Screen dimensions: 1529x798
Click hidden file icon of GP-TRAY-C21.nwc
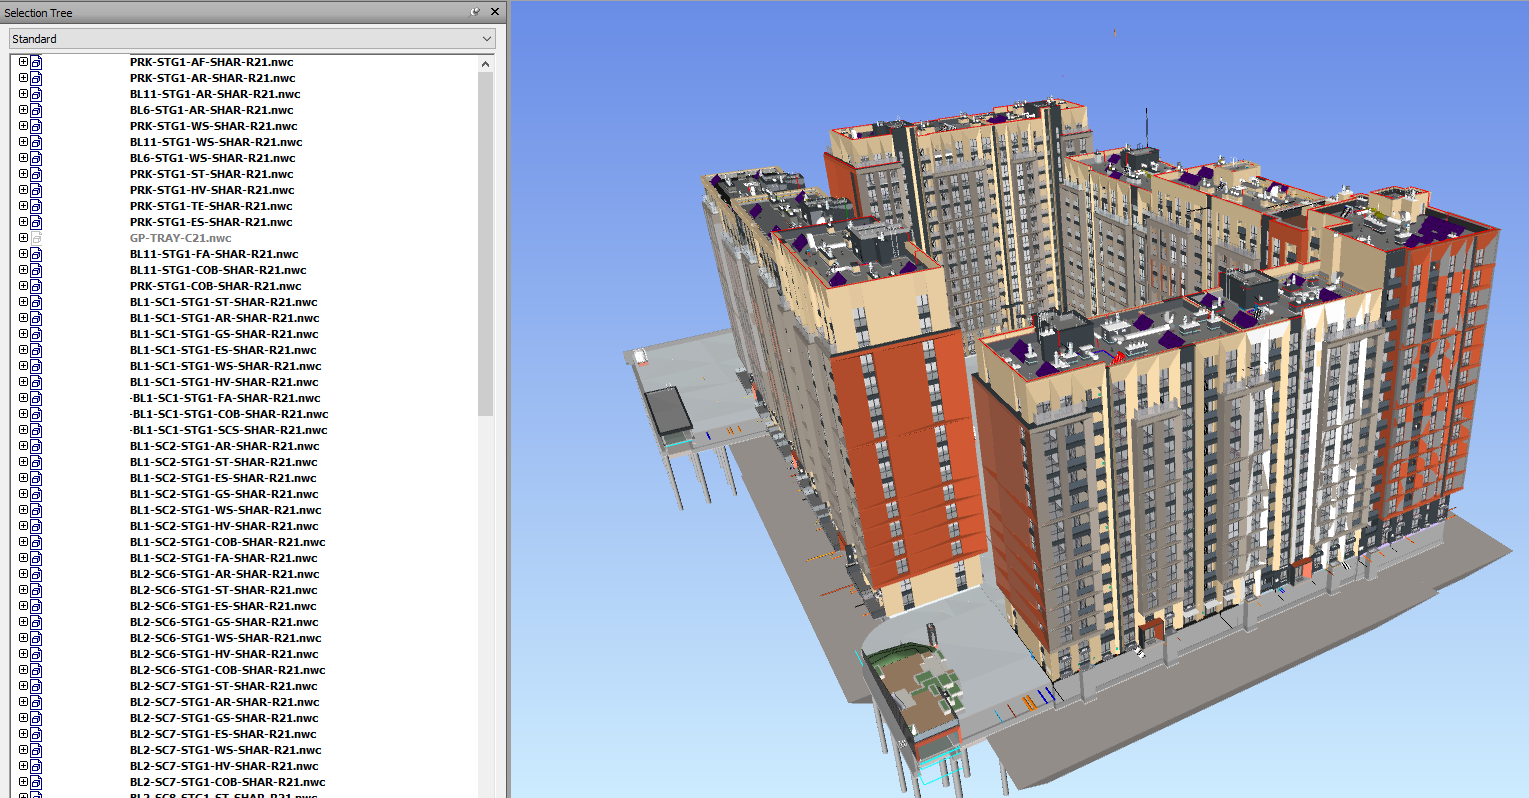[36, 238]
